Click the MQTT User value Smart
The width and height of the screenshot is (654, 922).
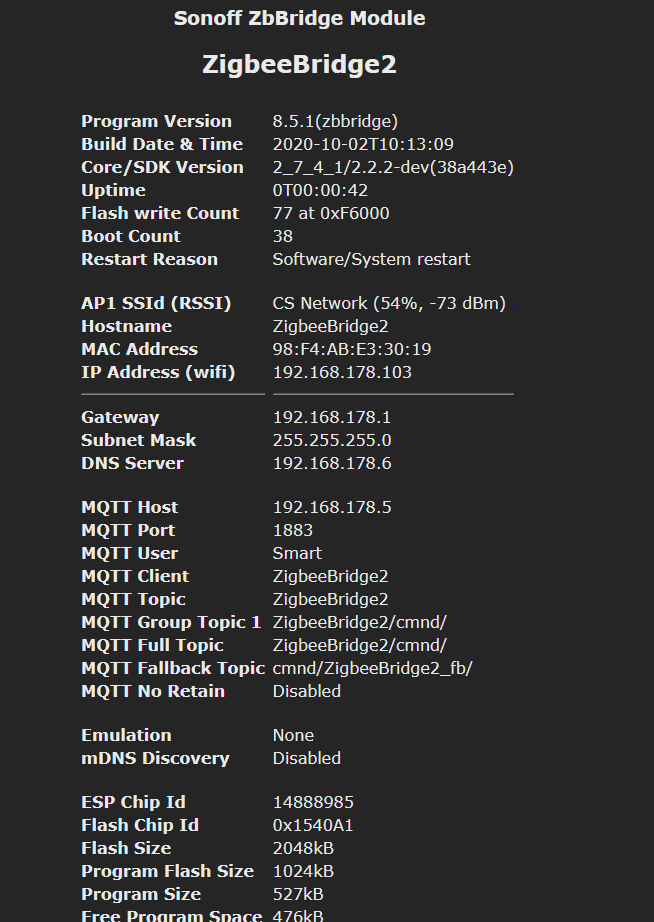(x=297, y=553)
